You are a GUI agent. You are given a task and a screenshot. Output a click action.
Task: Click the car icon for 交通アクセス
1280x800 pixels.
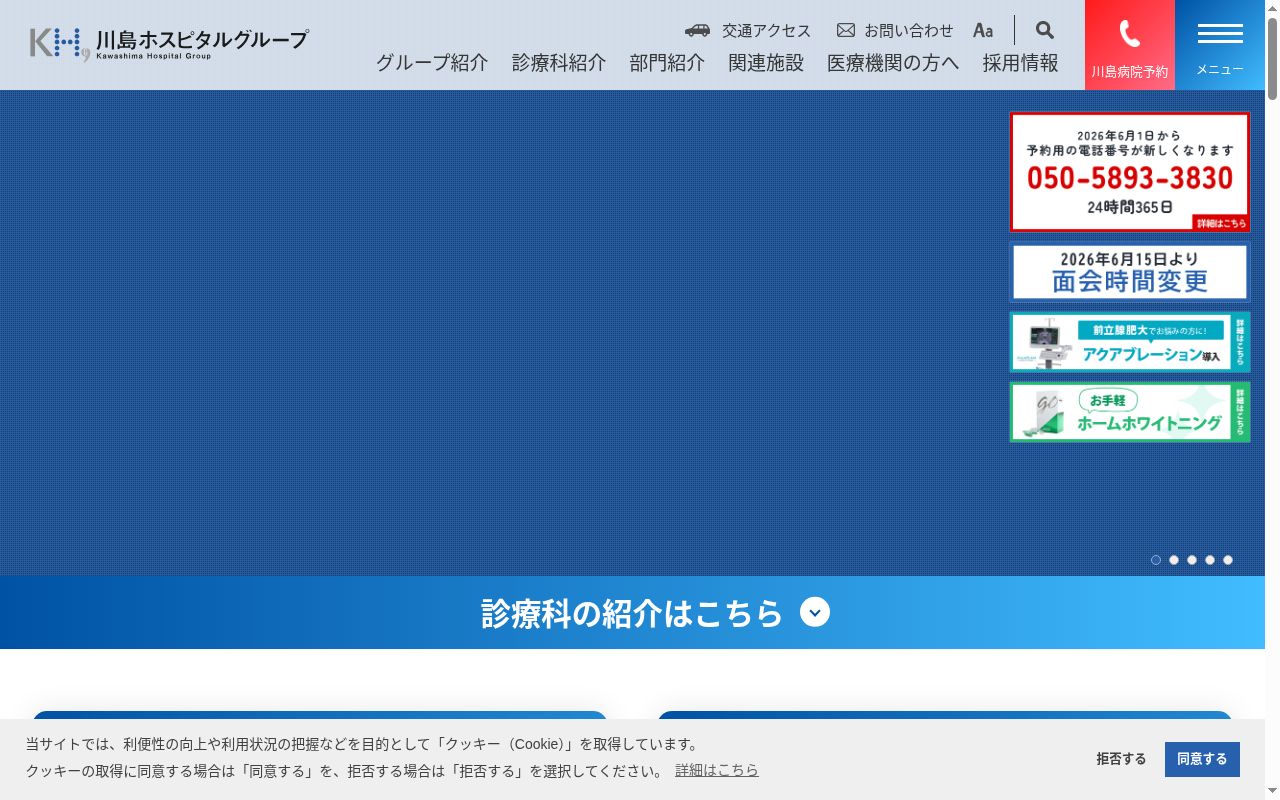click(x=697, y=30)
